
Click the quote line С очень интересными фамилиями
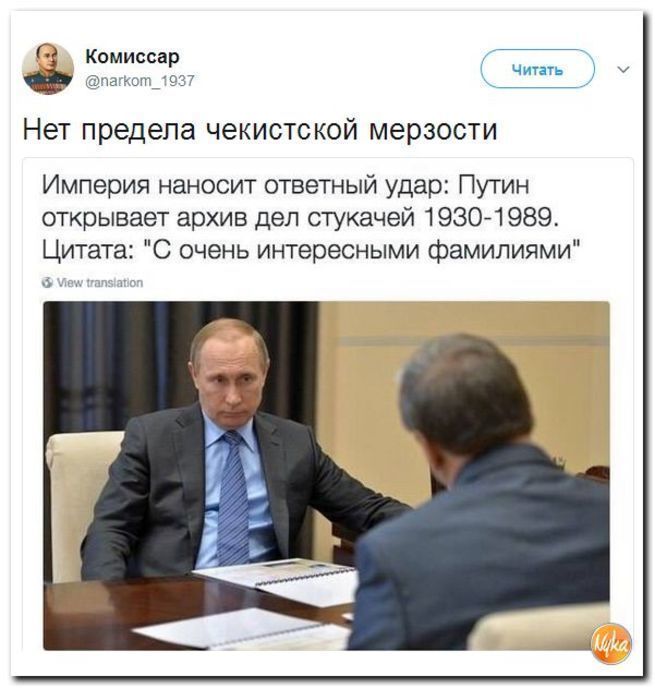[363, 250]
